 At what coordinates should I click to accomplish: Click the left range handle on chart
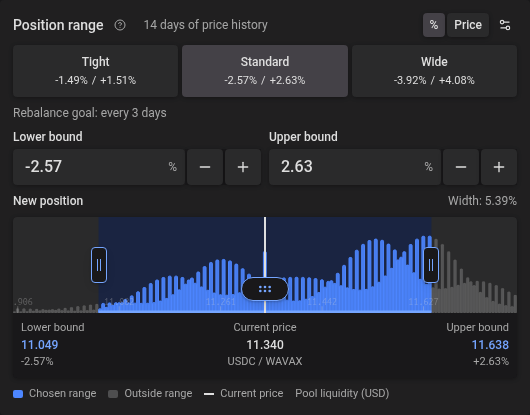(x=99, y=265)
